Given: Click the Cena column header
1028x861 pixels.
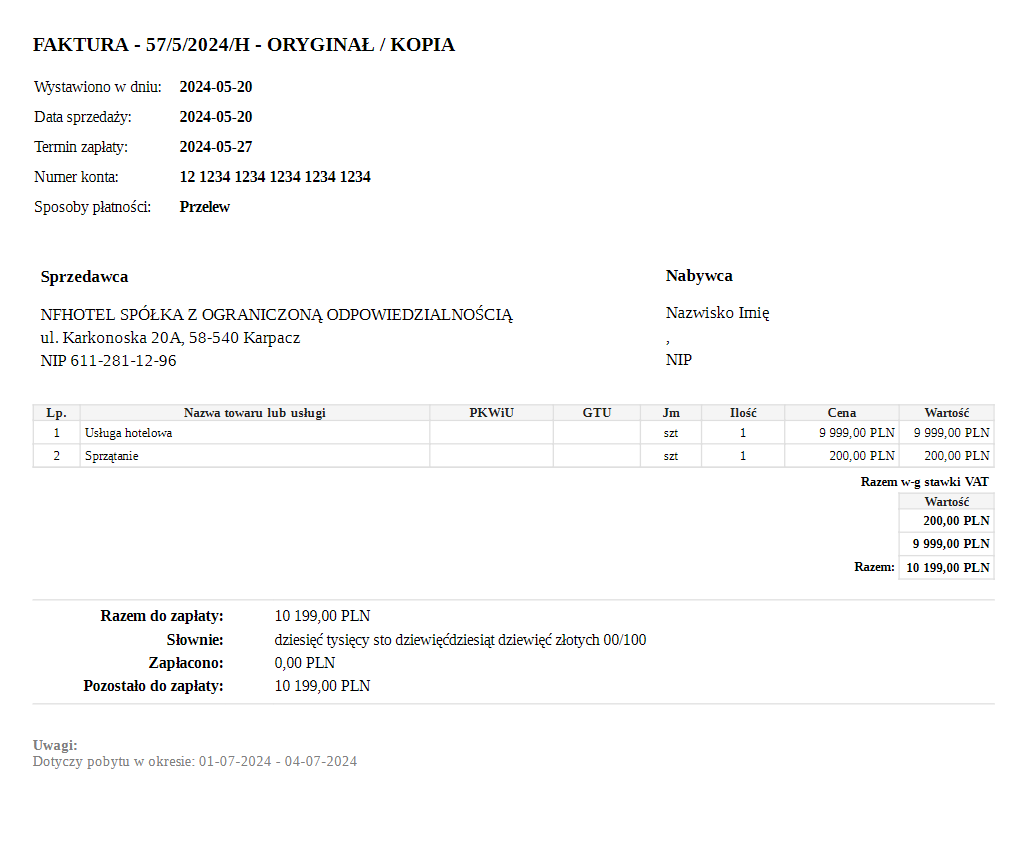Looking at the screenshot, I should pos(842,412).
